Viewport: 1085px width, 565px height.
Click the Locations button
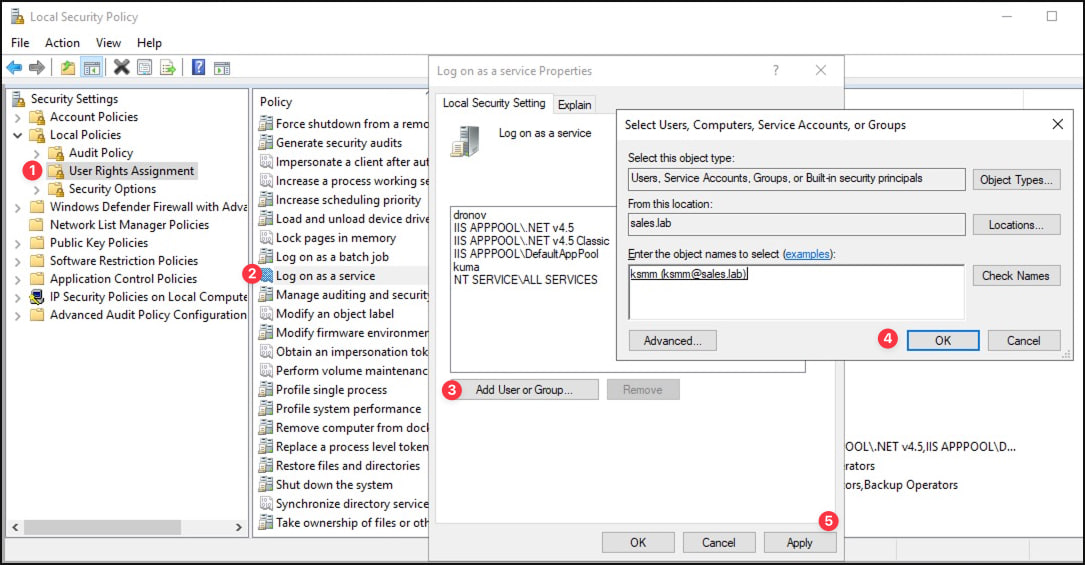[x=1016, y=225]
